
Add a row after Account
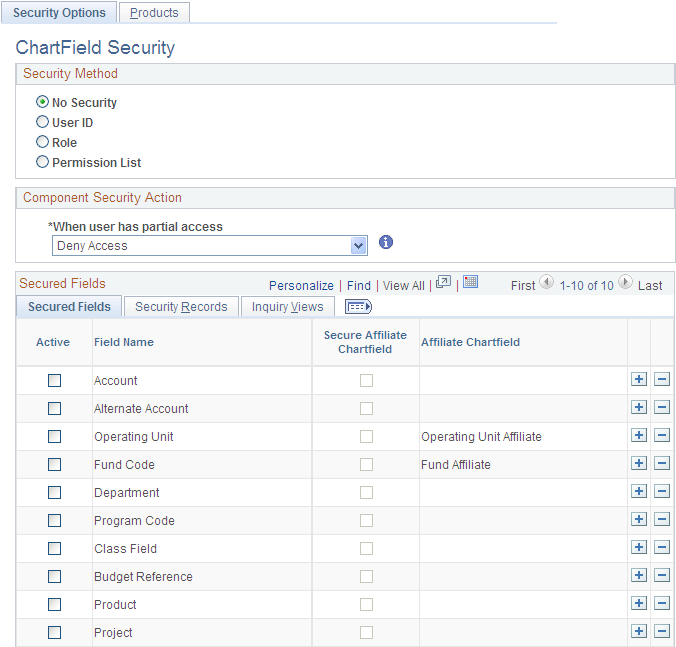pos(638,379)
